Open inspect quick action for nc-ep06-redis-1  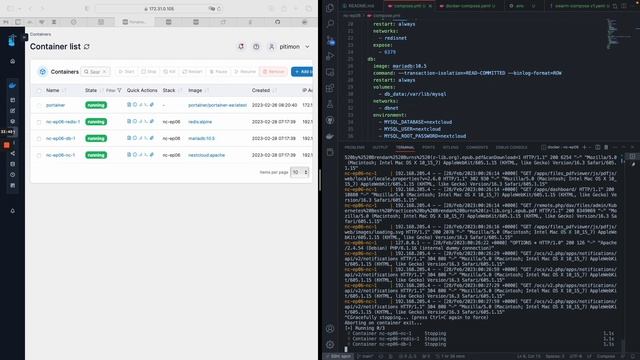click(x=135, y=121)
